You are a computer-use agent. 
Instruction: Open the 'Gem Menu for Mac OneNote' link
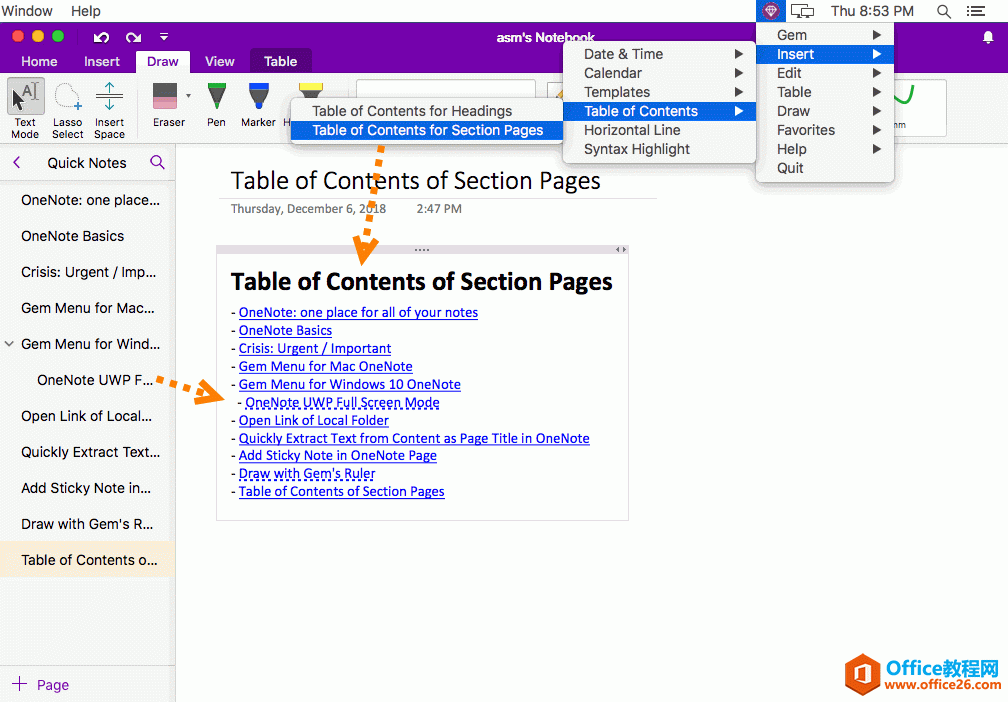tap(325, 366)
